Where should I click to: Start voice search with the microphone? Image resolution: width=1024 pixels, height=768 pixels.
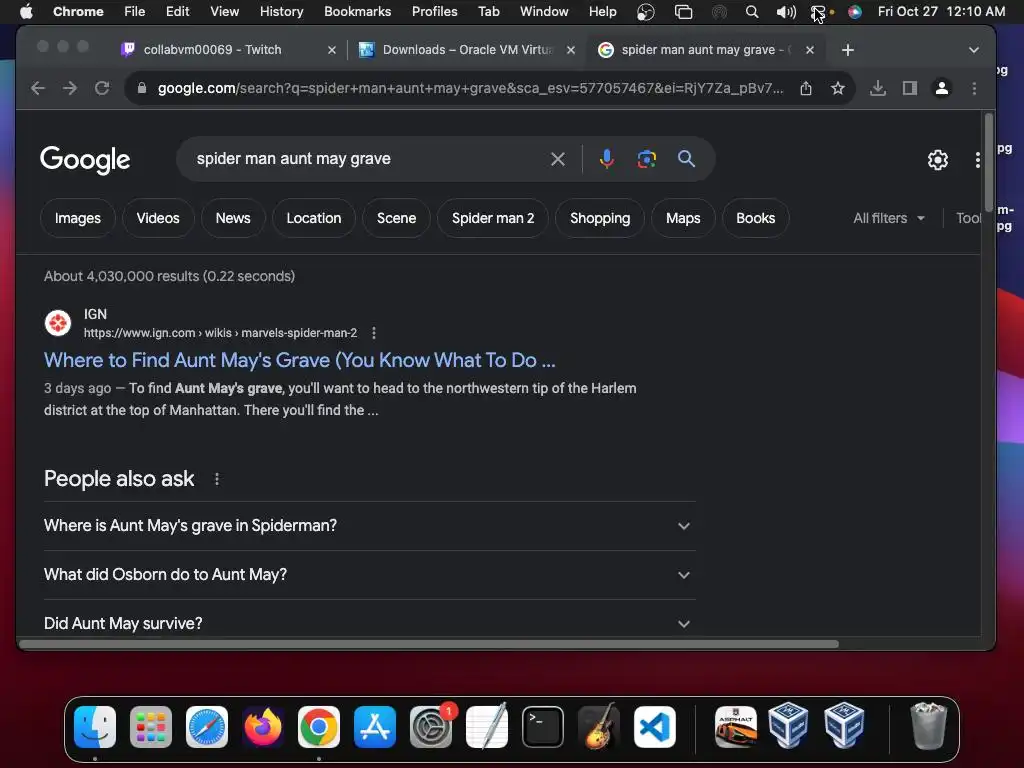[x=607, y=159]
